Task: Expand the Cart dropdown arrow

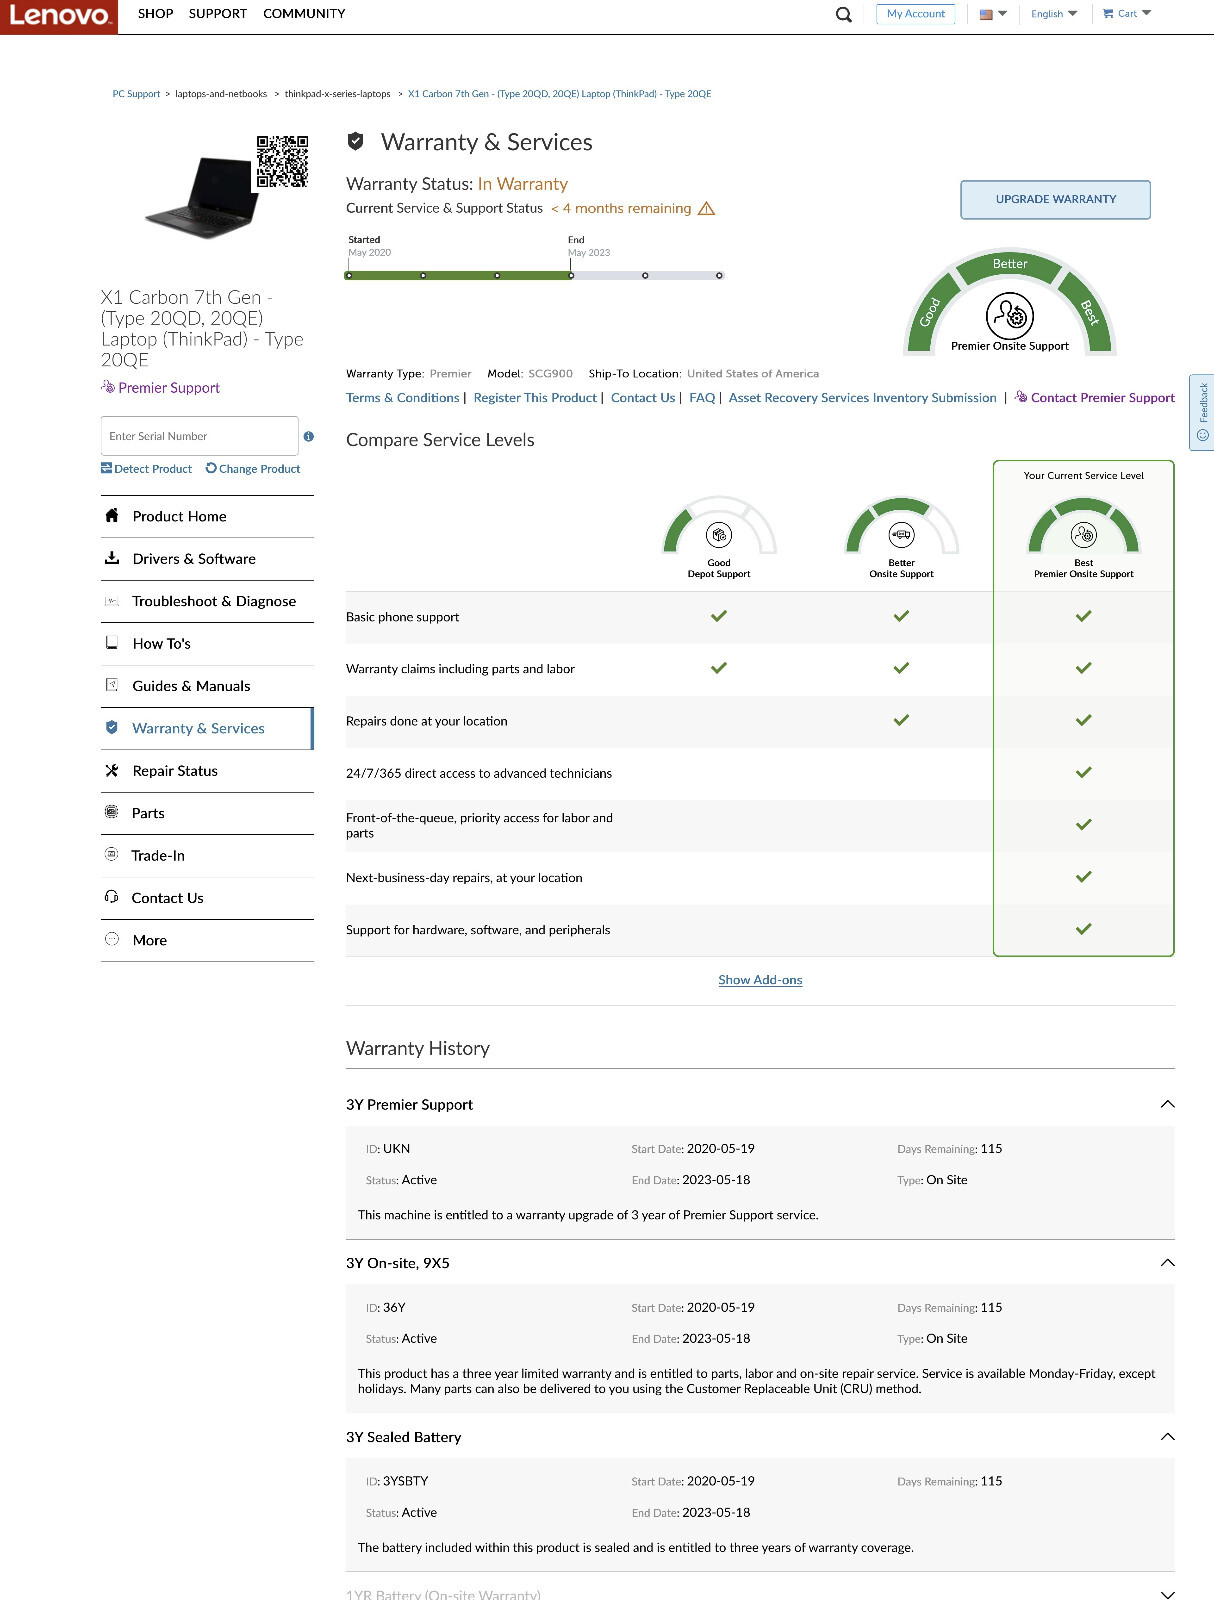Action: 1147,13
